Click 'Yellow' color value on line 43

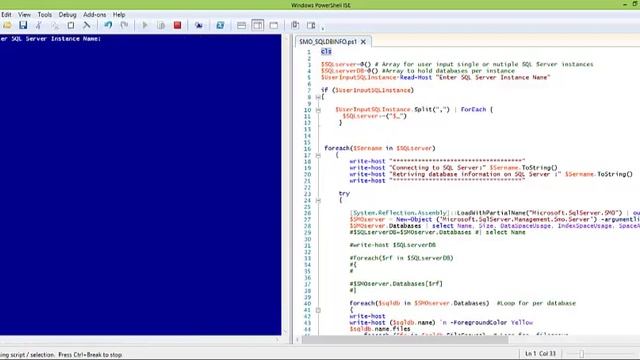[522, 322]
